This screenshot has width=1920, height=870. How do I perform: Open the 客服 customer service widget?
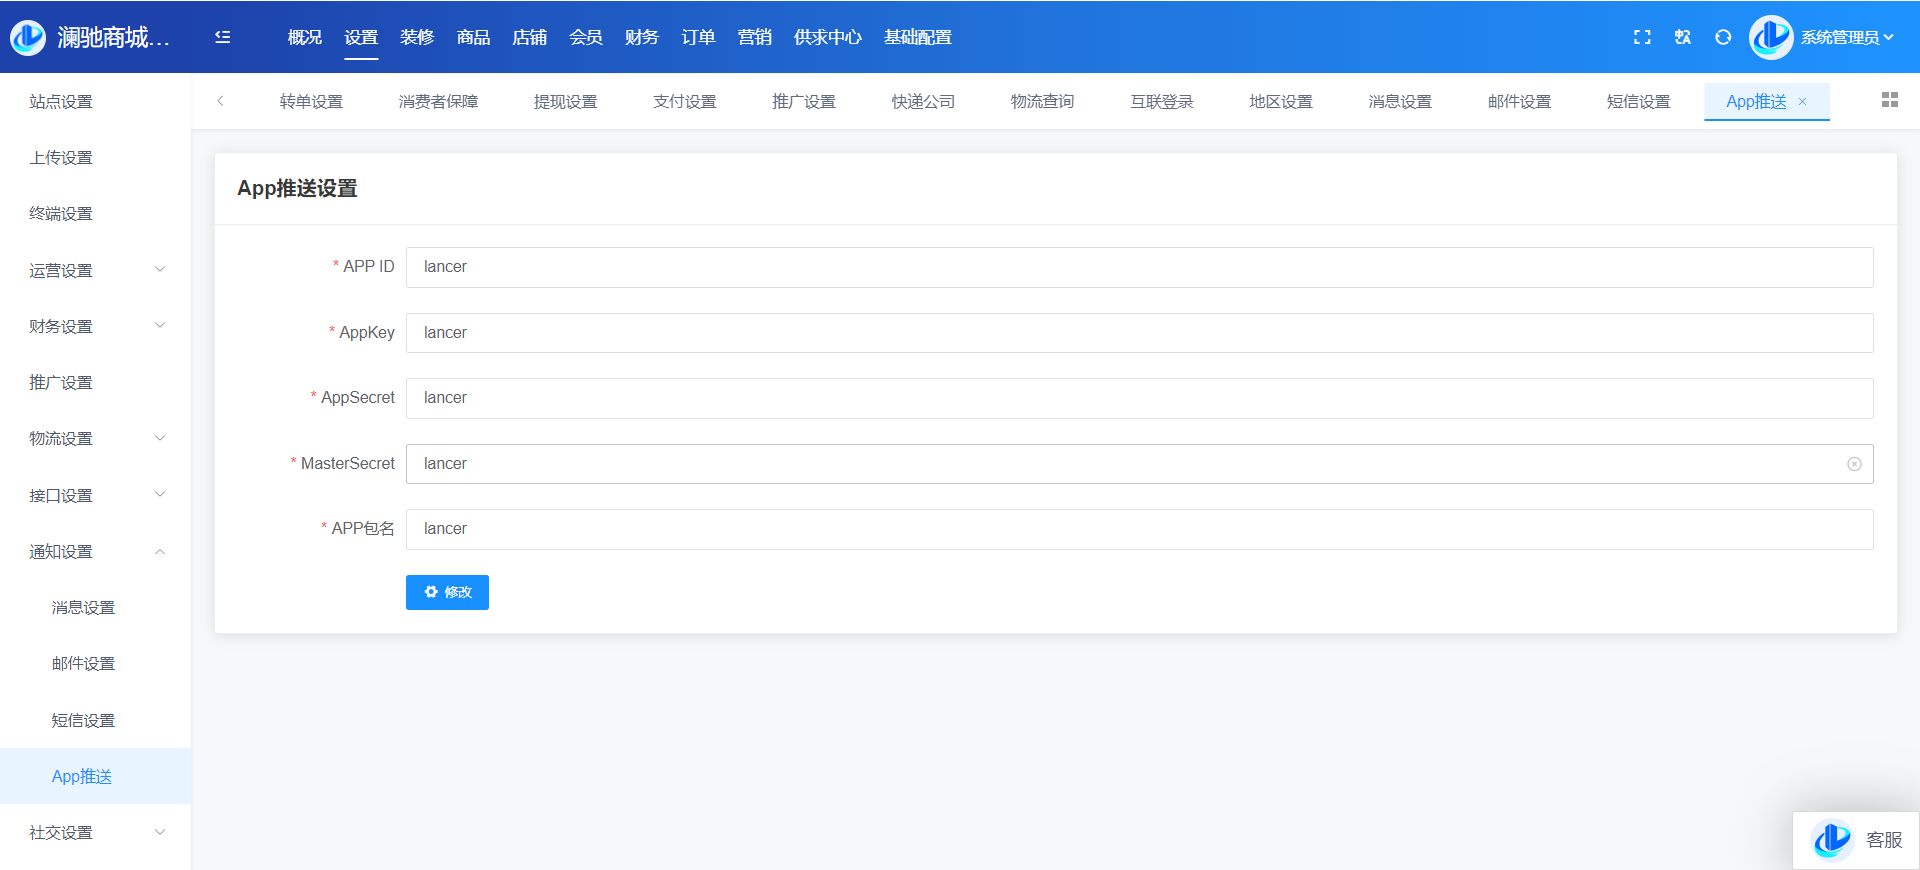click(x=1857, y=840)
